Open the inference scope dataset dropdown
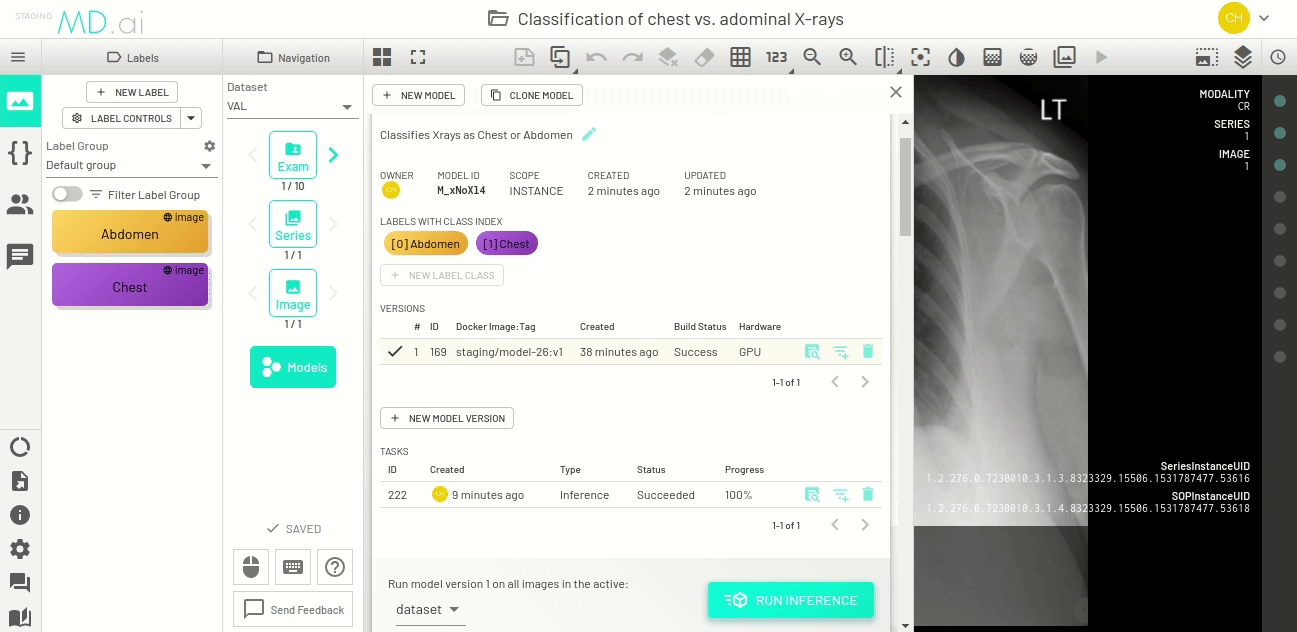Screen dimensions: 1297x632 click(x=429, y=610)
